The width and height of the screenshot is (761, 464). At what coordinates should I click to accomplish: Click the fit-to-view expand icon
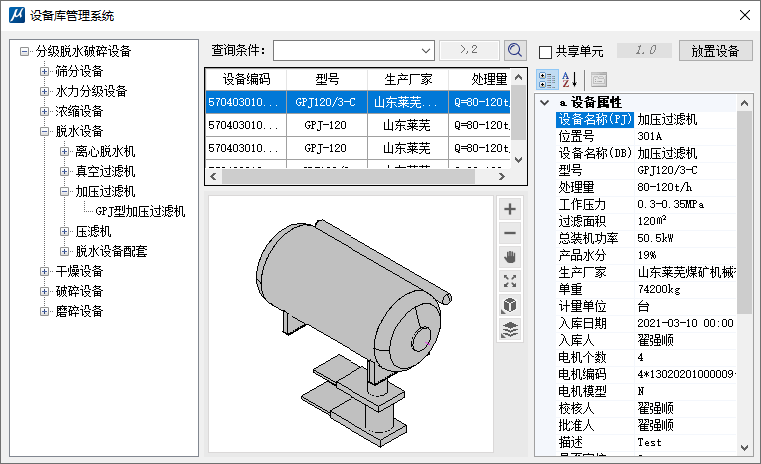[x=510, y=281]
